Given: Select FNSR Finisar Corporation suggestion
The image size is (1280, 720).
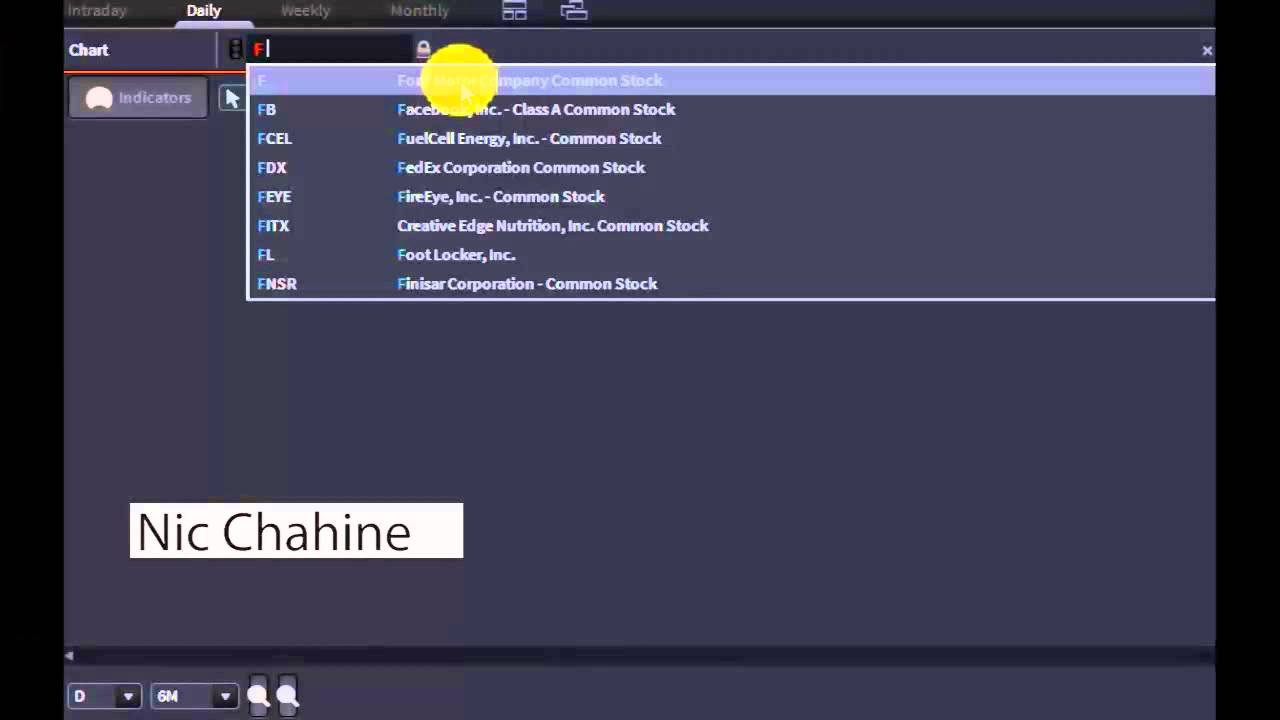Looking at the screenshot, I should click(x=731, y=283).
